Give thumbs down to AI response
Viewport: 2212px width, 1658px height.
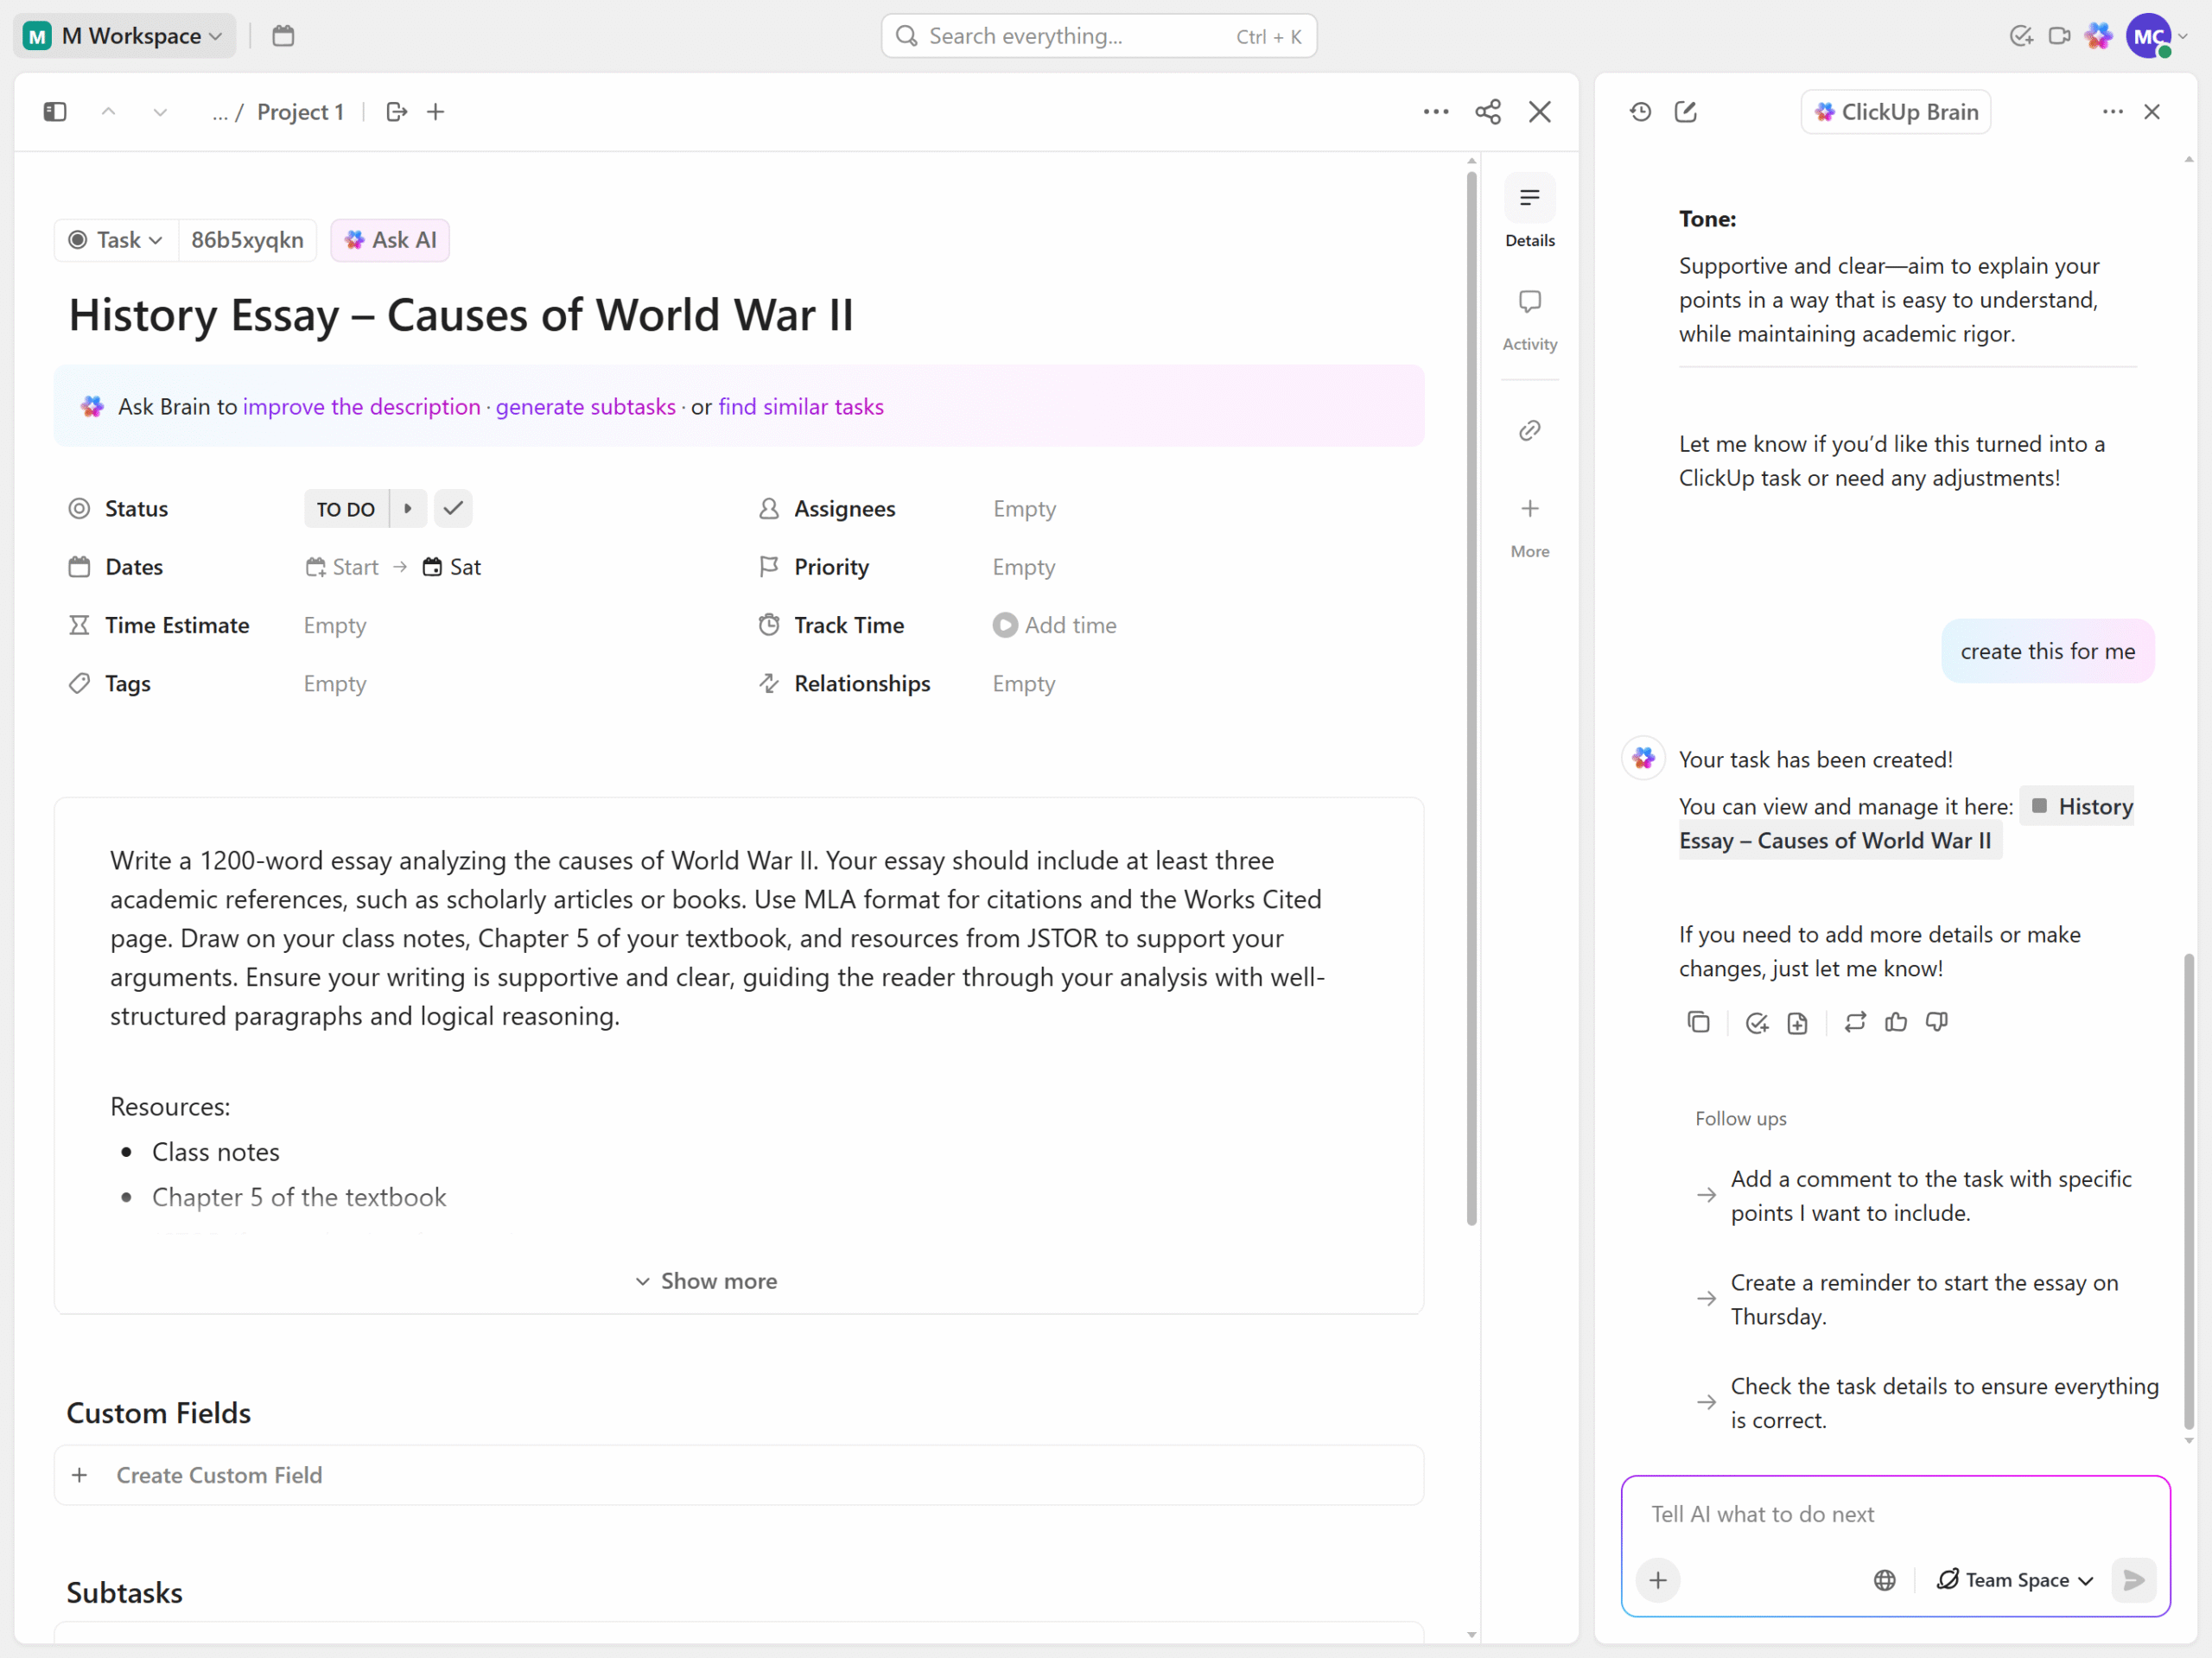coord(1937,1022)
